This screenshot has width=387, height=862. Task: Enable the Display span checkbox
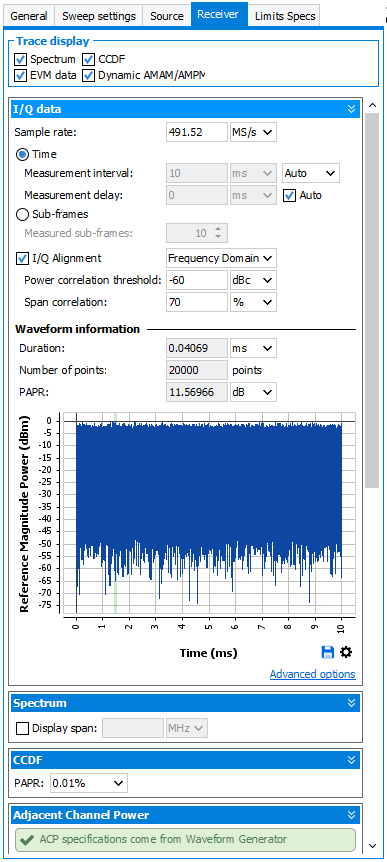click(22, 728)
